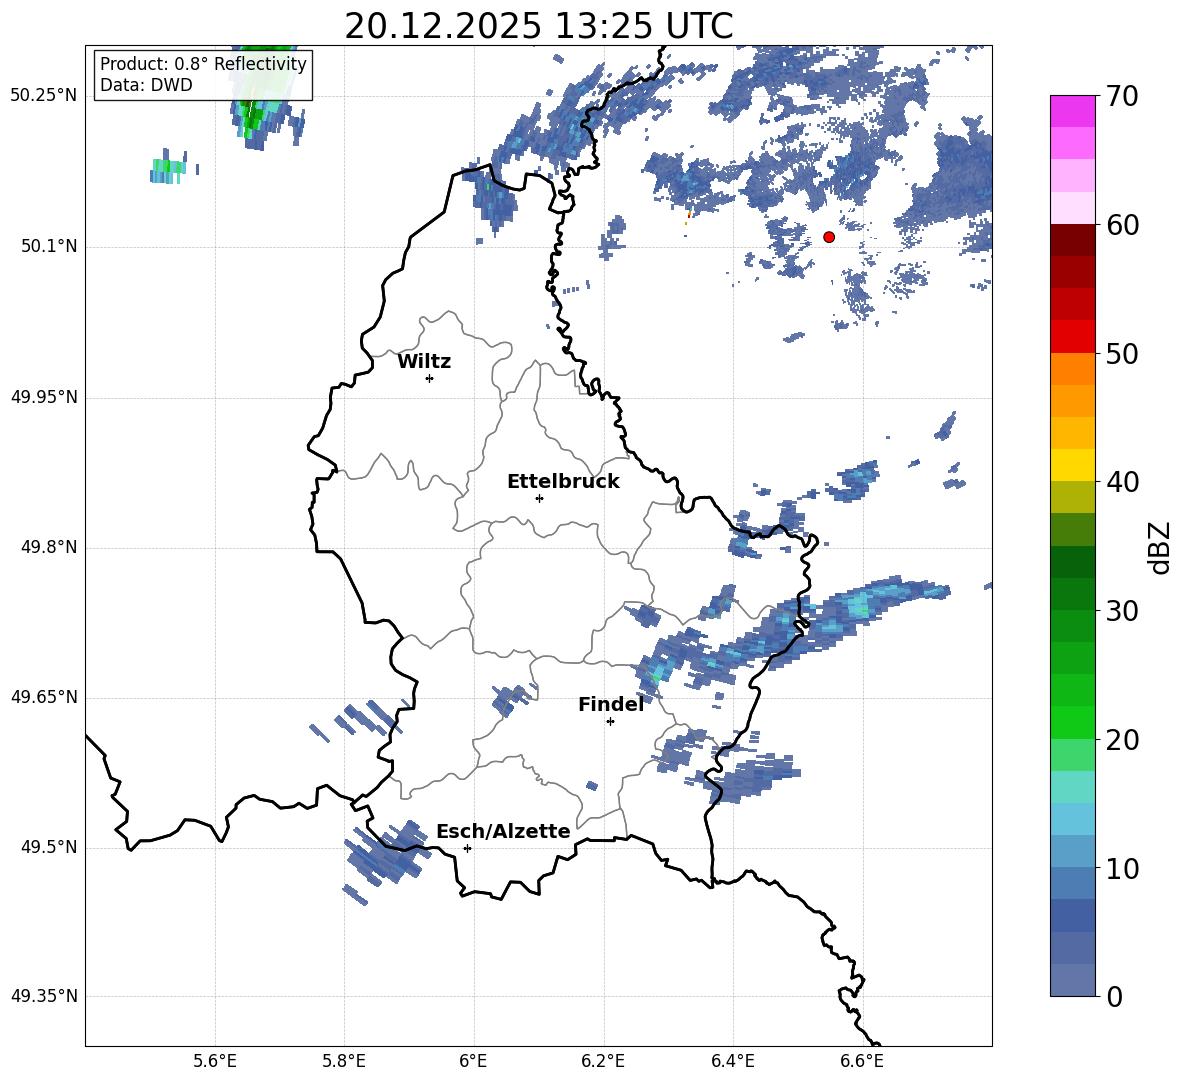Click the yellow colorbar segment near 40
Viewport: 1184px width, 1081px height.
(1072, 465)
